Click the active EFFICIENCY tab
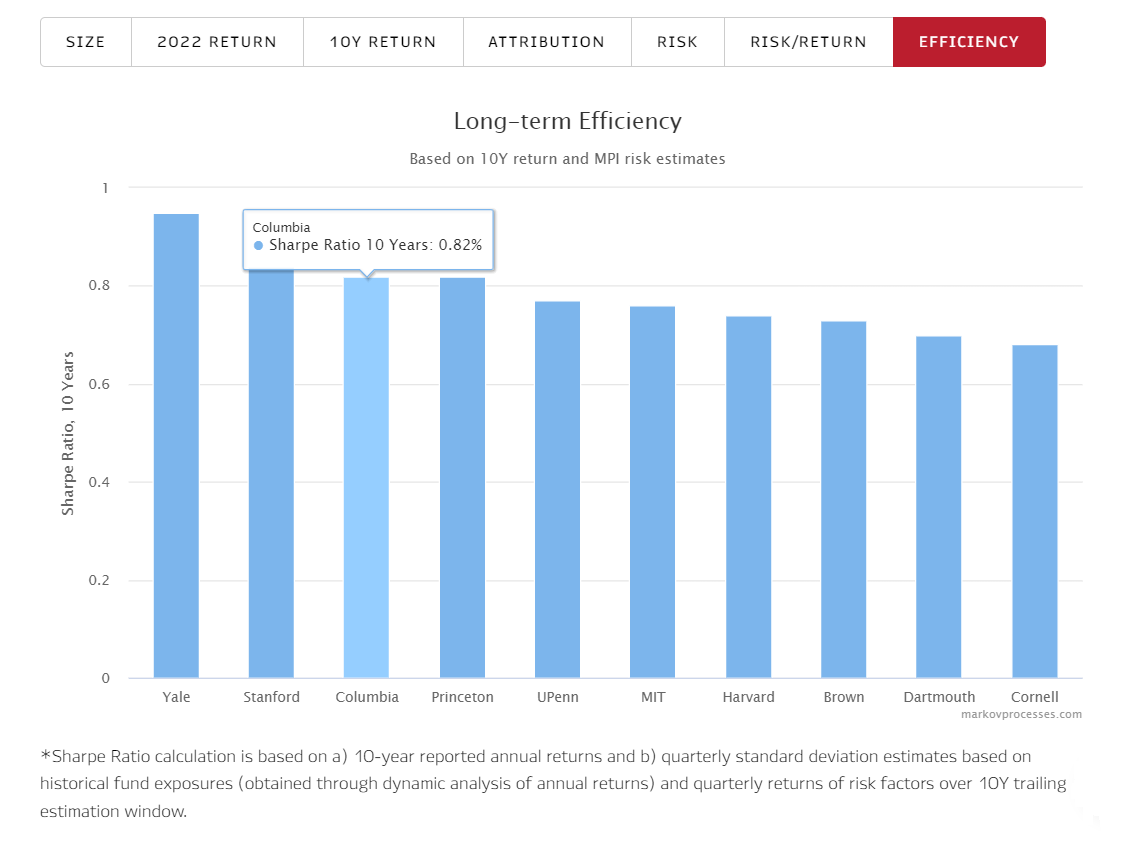Screen dimensions: 1123x853 point(969,42)
